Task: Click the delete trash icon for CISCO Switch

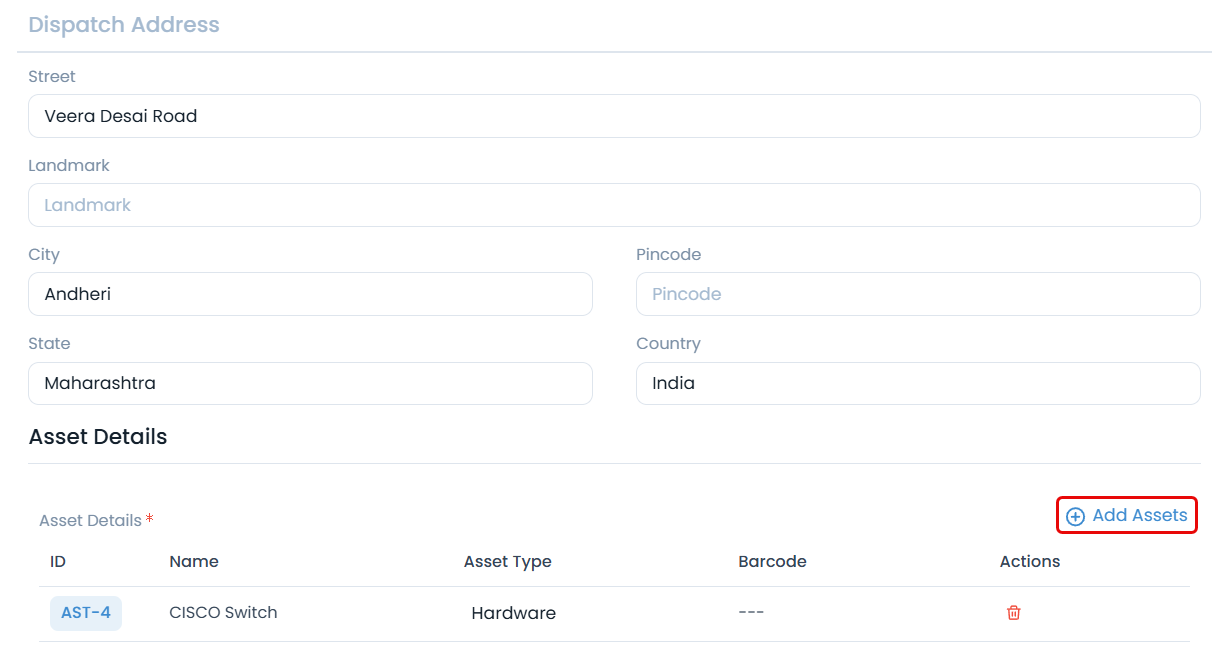Action: [1013, 612]
